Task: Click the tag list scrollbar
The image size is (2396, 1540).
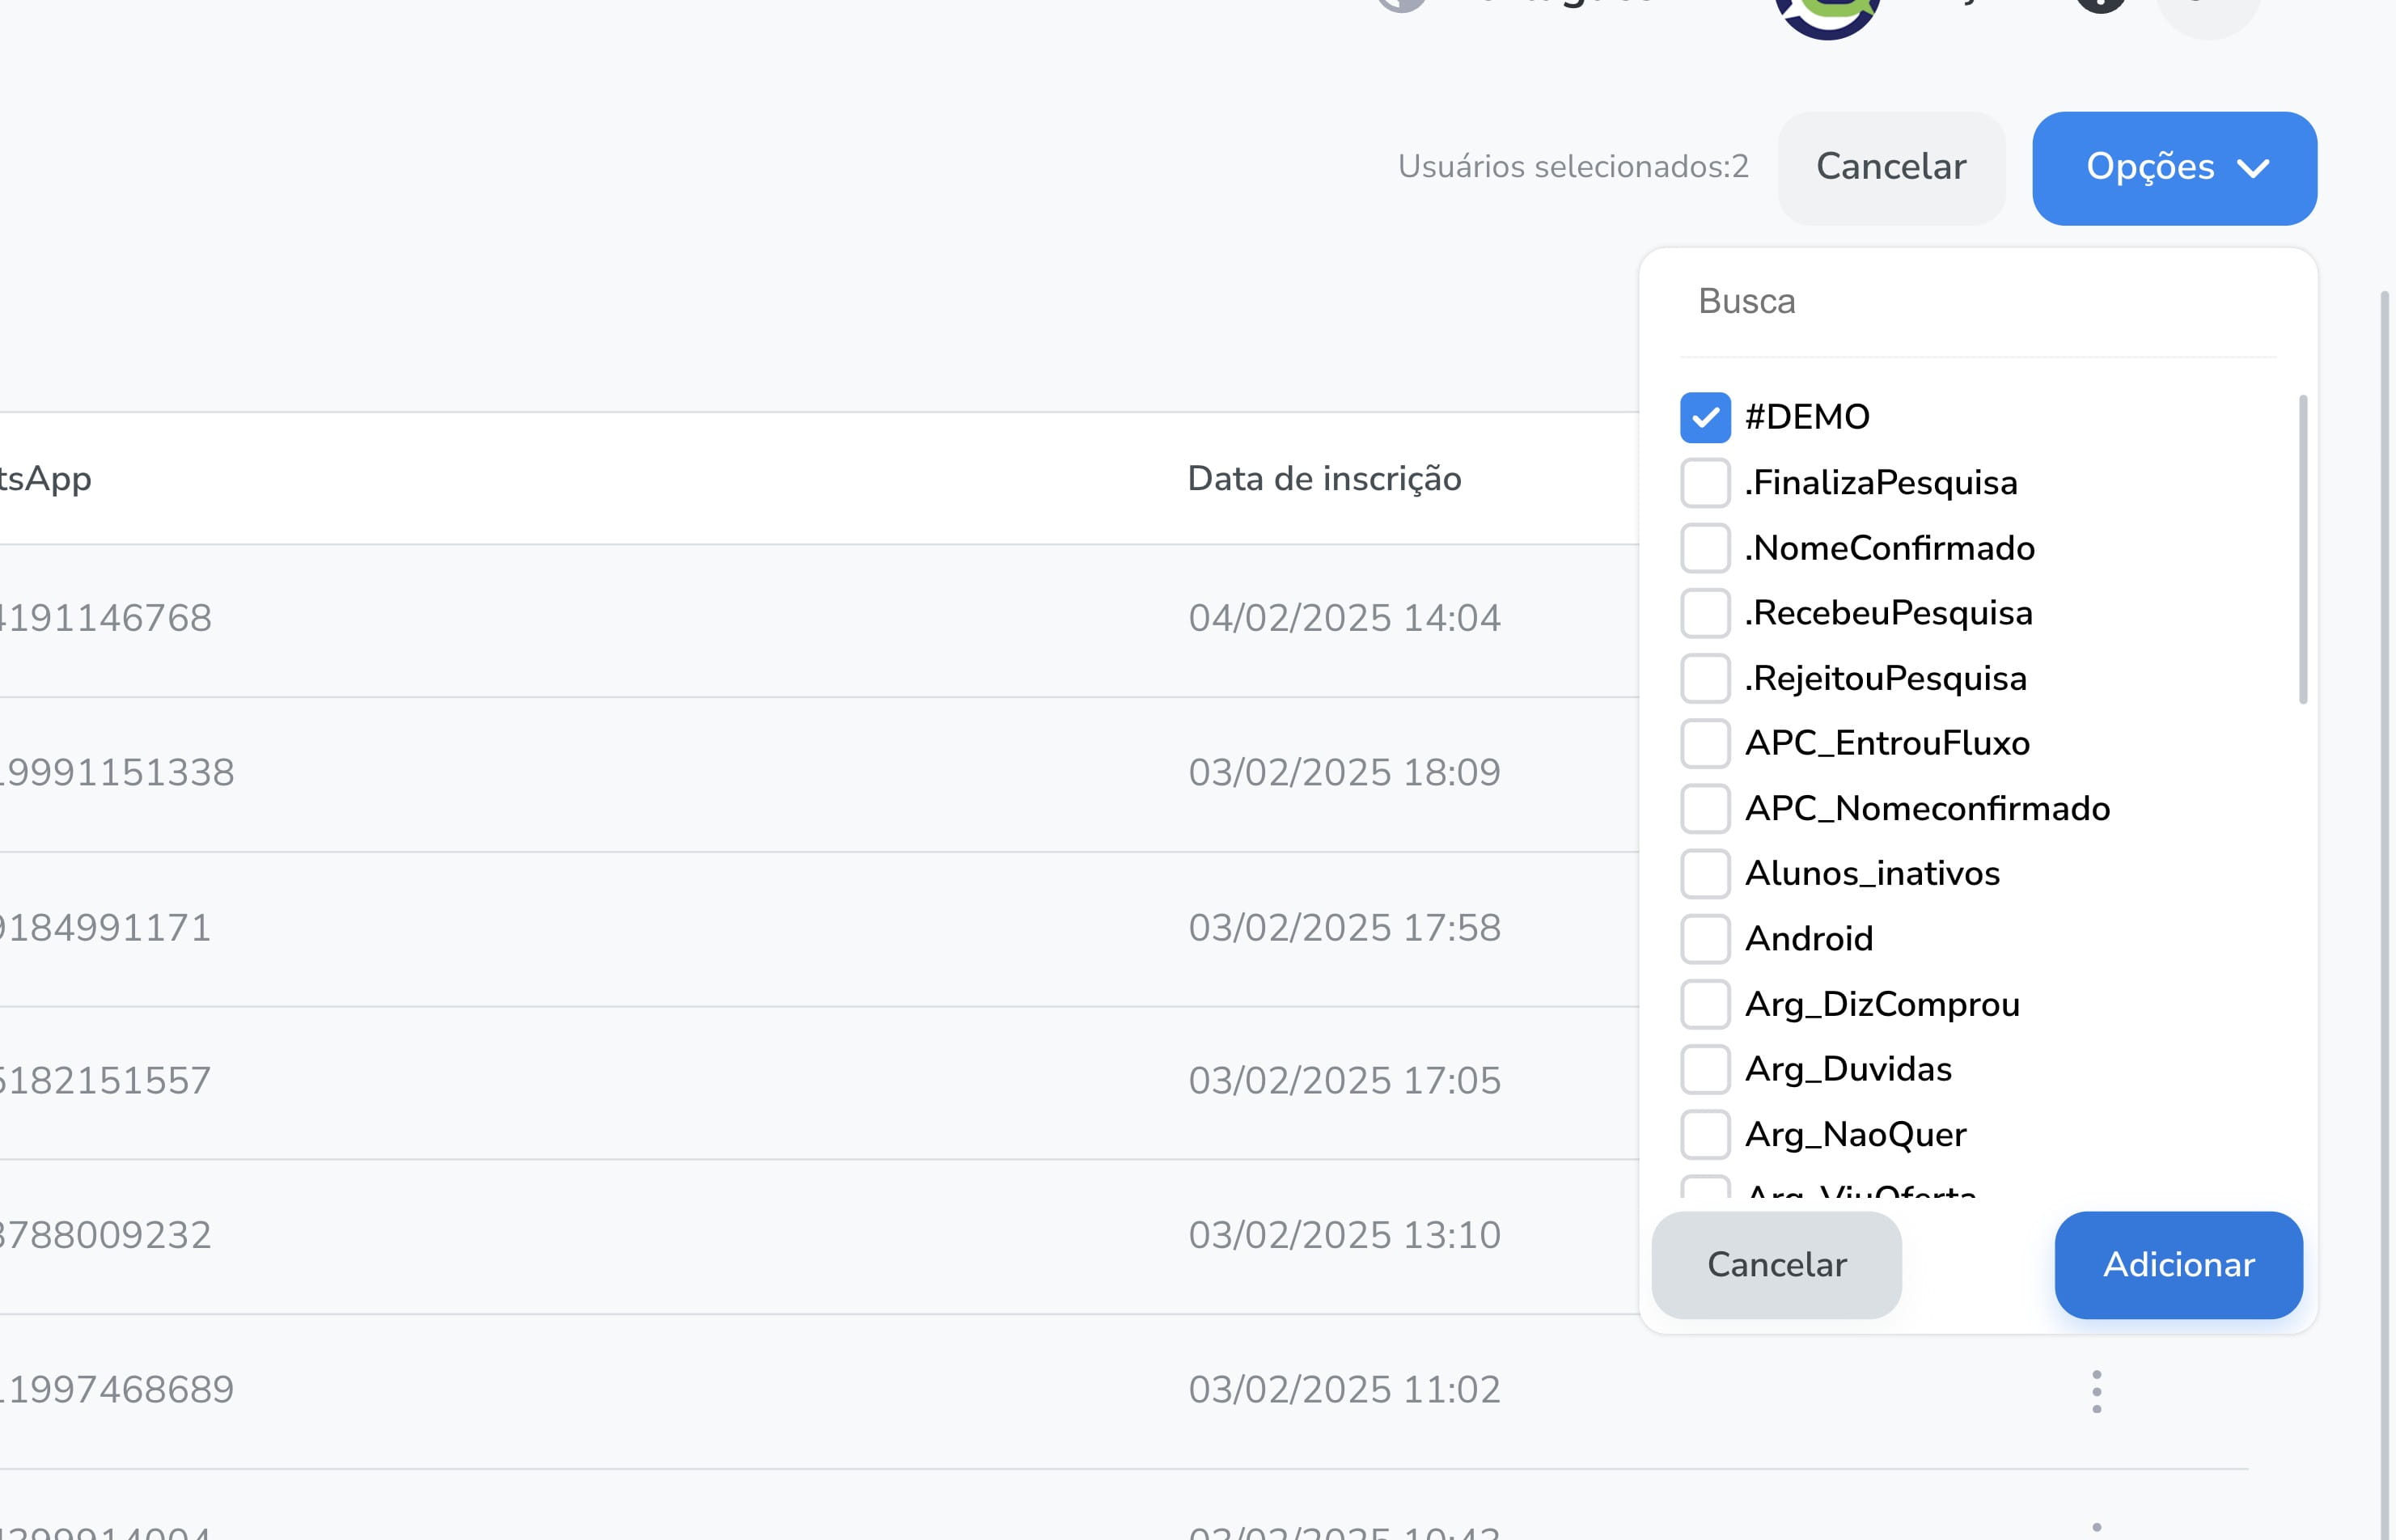Action: click(2303, 550)
